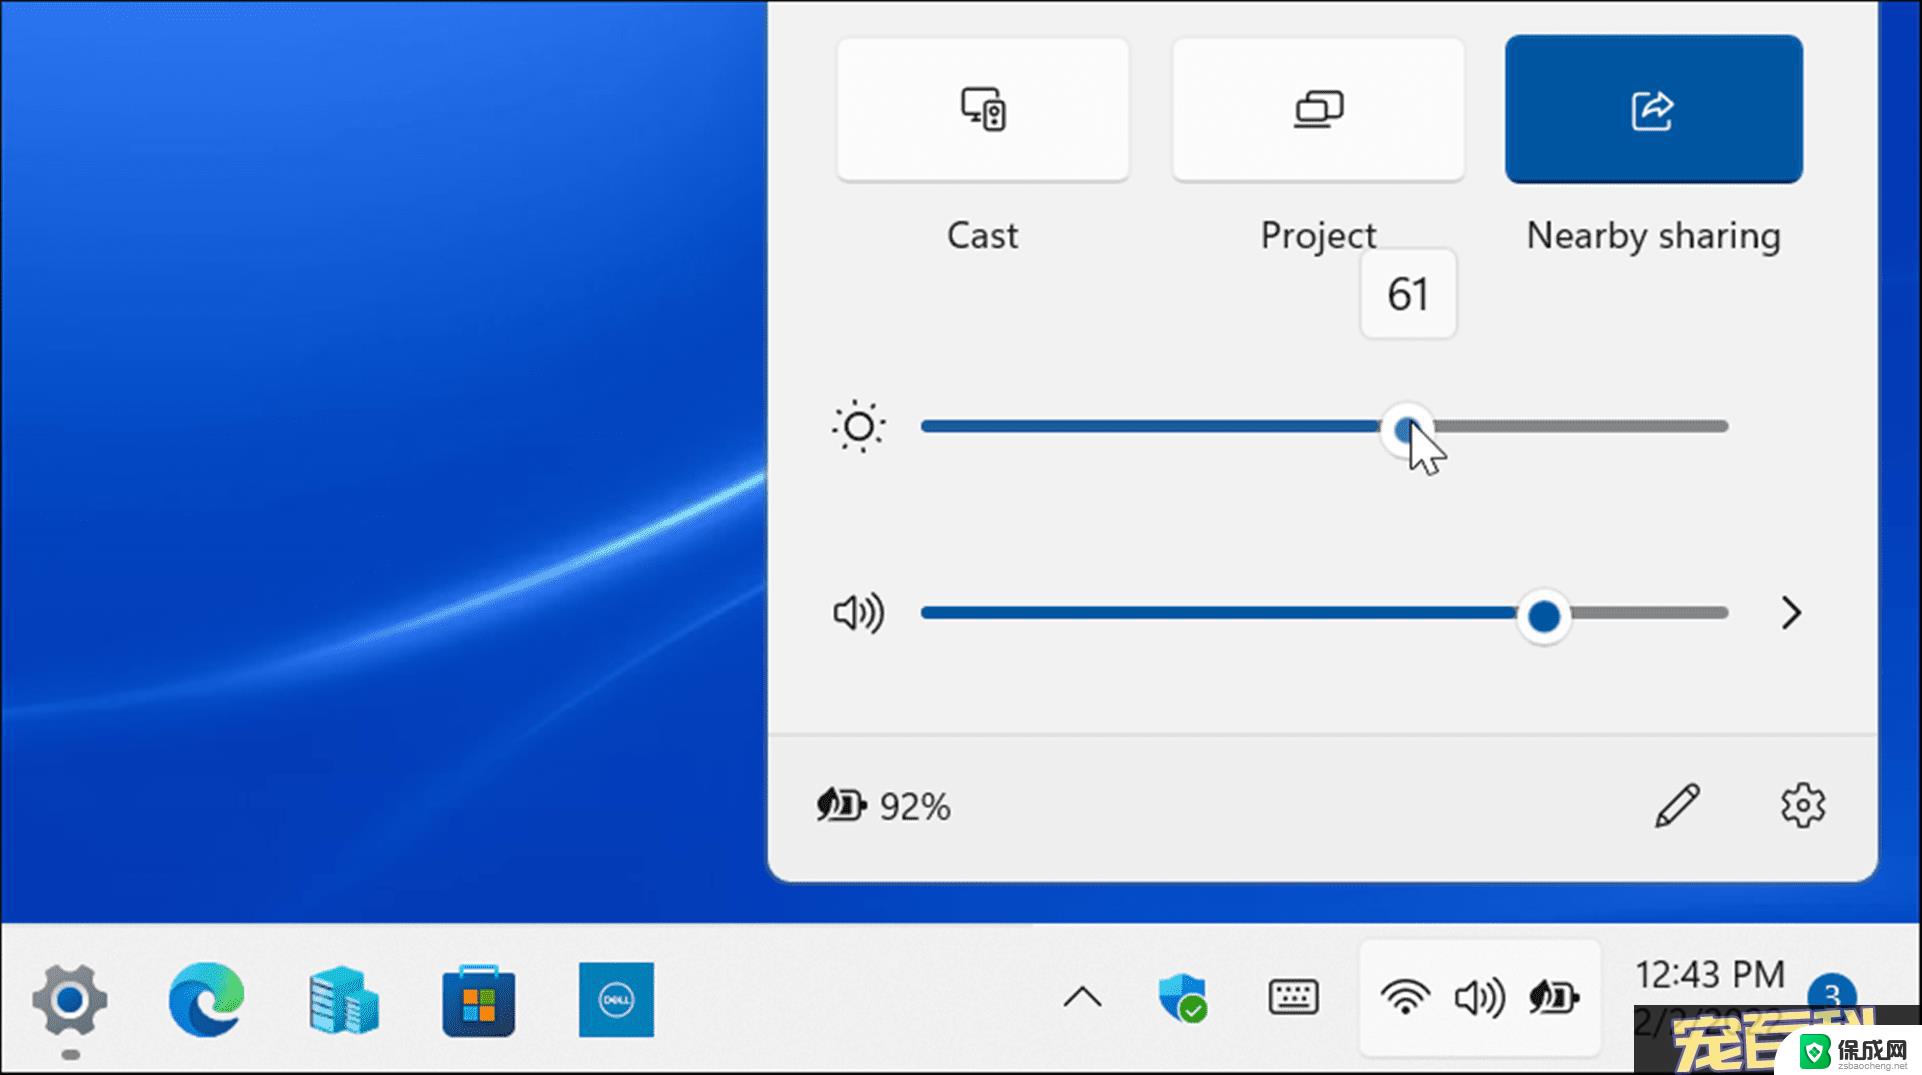Click the brightness slider handle
This screenshot has height=1075, width=1922.
[1407, 429]
